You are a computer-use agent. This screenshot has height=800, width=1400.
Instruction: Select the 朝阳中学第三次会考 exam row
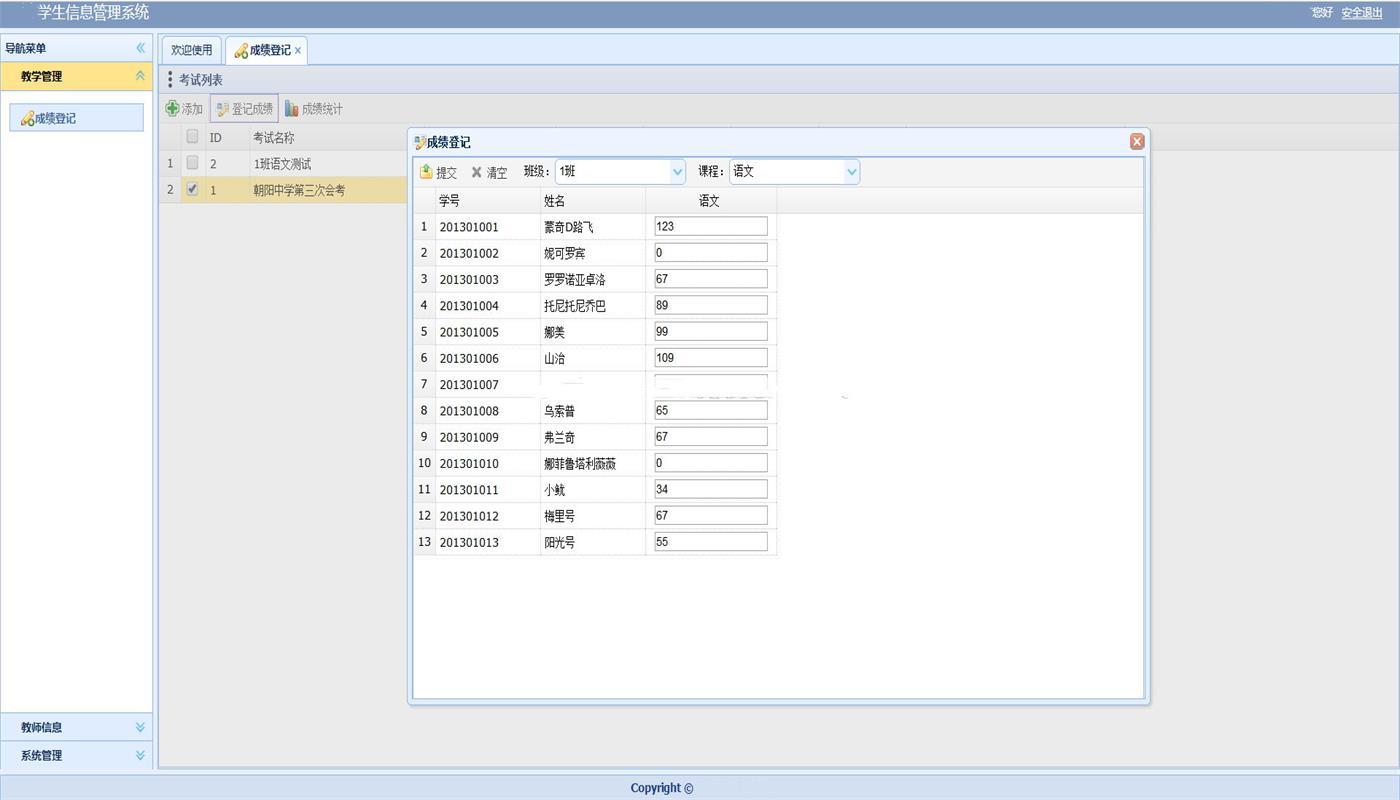284,190
